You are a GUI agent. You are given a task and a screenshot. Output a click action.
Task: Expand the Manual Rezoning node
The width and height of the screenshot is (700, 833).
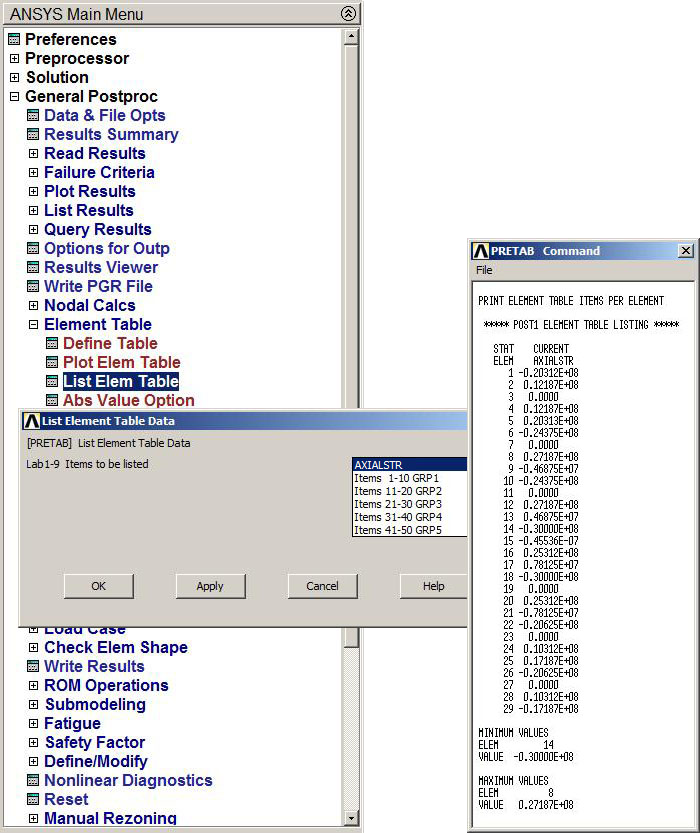click(x=33, y=819)
